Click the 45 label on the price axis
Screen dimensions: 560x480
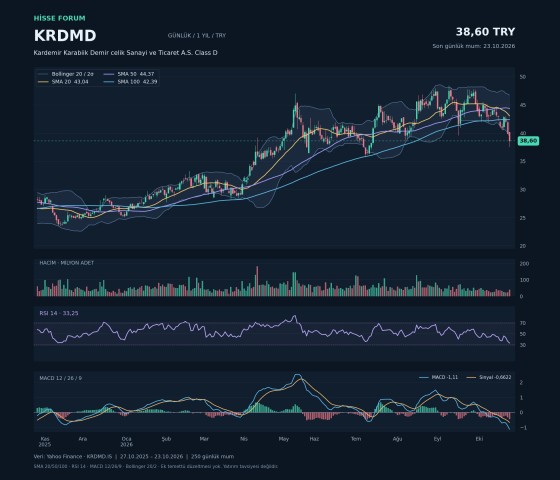(x=522, y=105)
